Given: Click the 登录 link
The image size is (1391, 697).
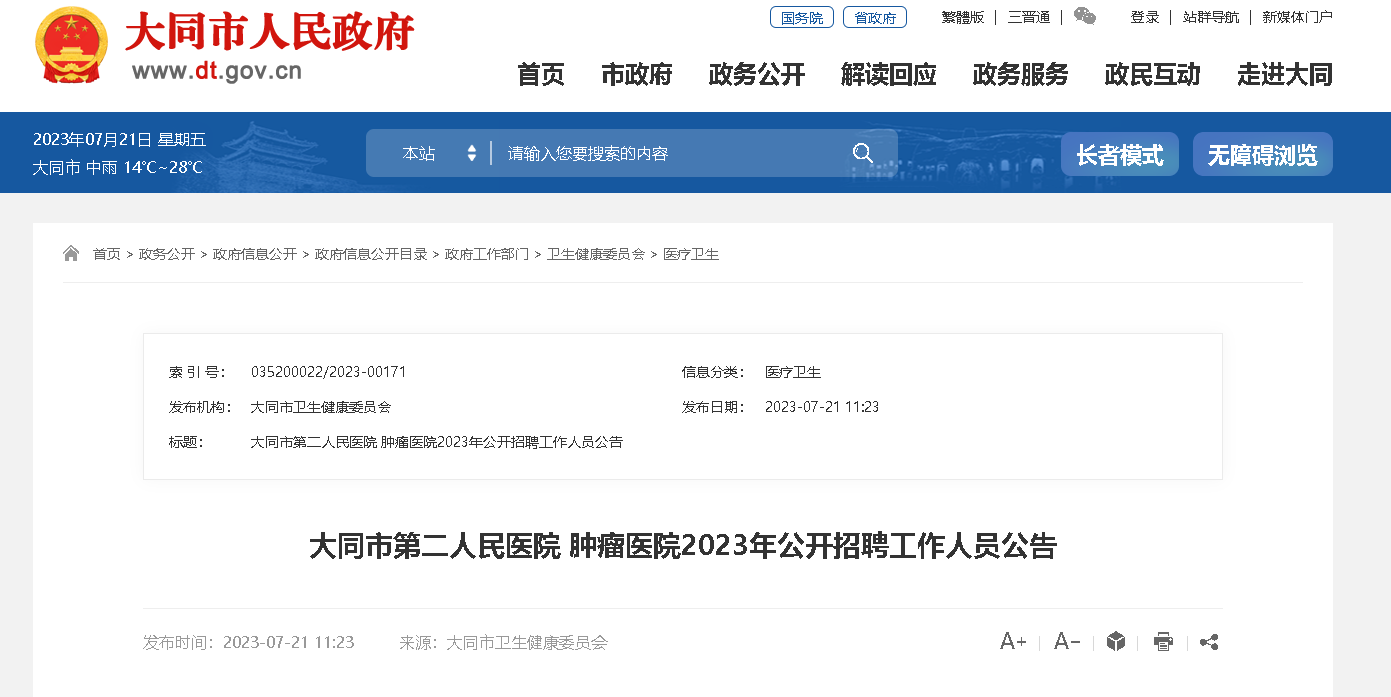Looking at the screenshot, I should pyautogui.click(x=1145, y=17).
